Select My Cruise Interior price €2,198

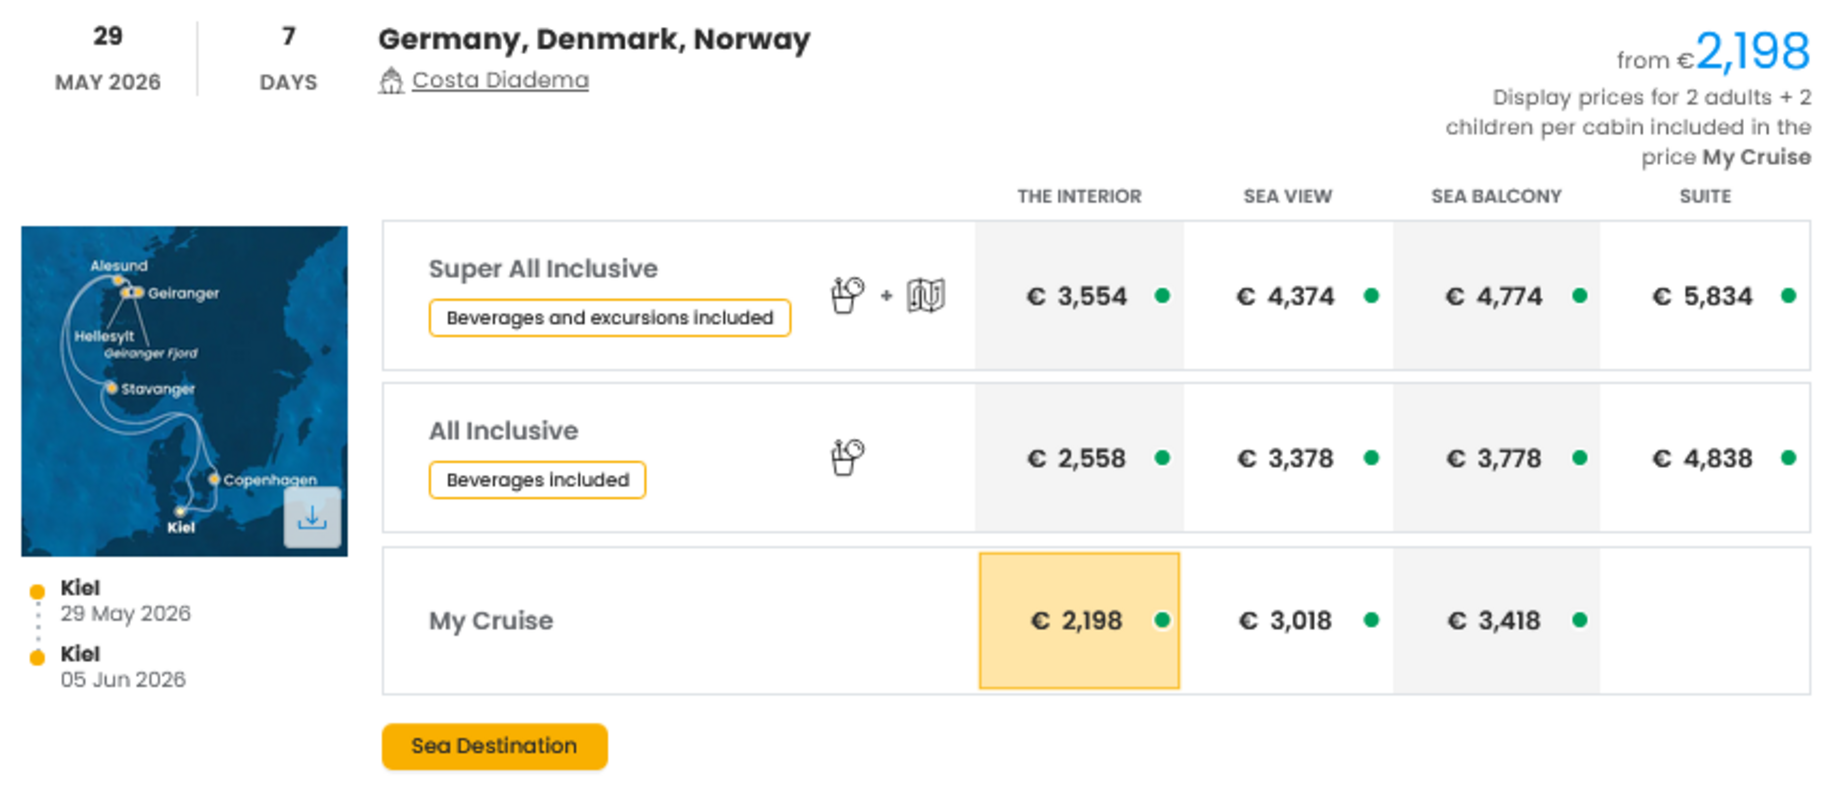[1078, 621]
